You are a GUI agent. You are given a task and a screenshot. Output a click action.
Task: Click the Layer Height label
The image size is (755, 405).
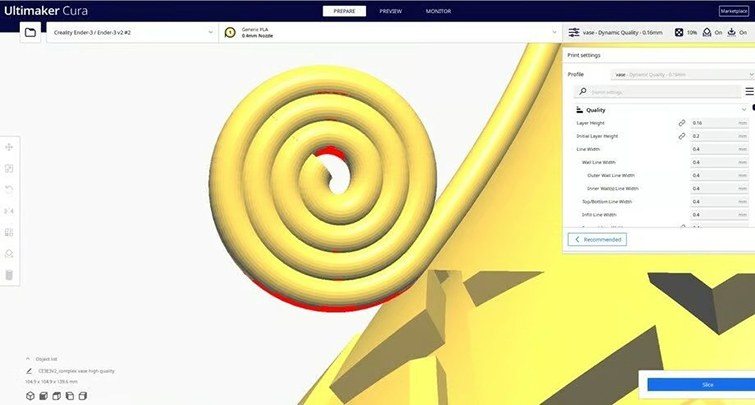[x=590, y=123]
